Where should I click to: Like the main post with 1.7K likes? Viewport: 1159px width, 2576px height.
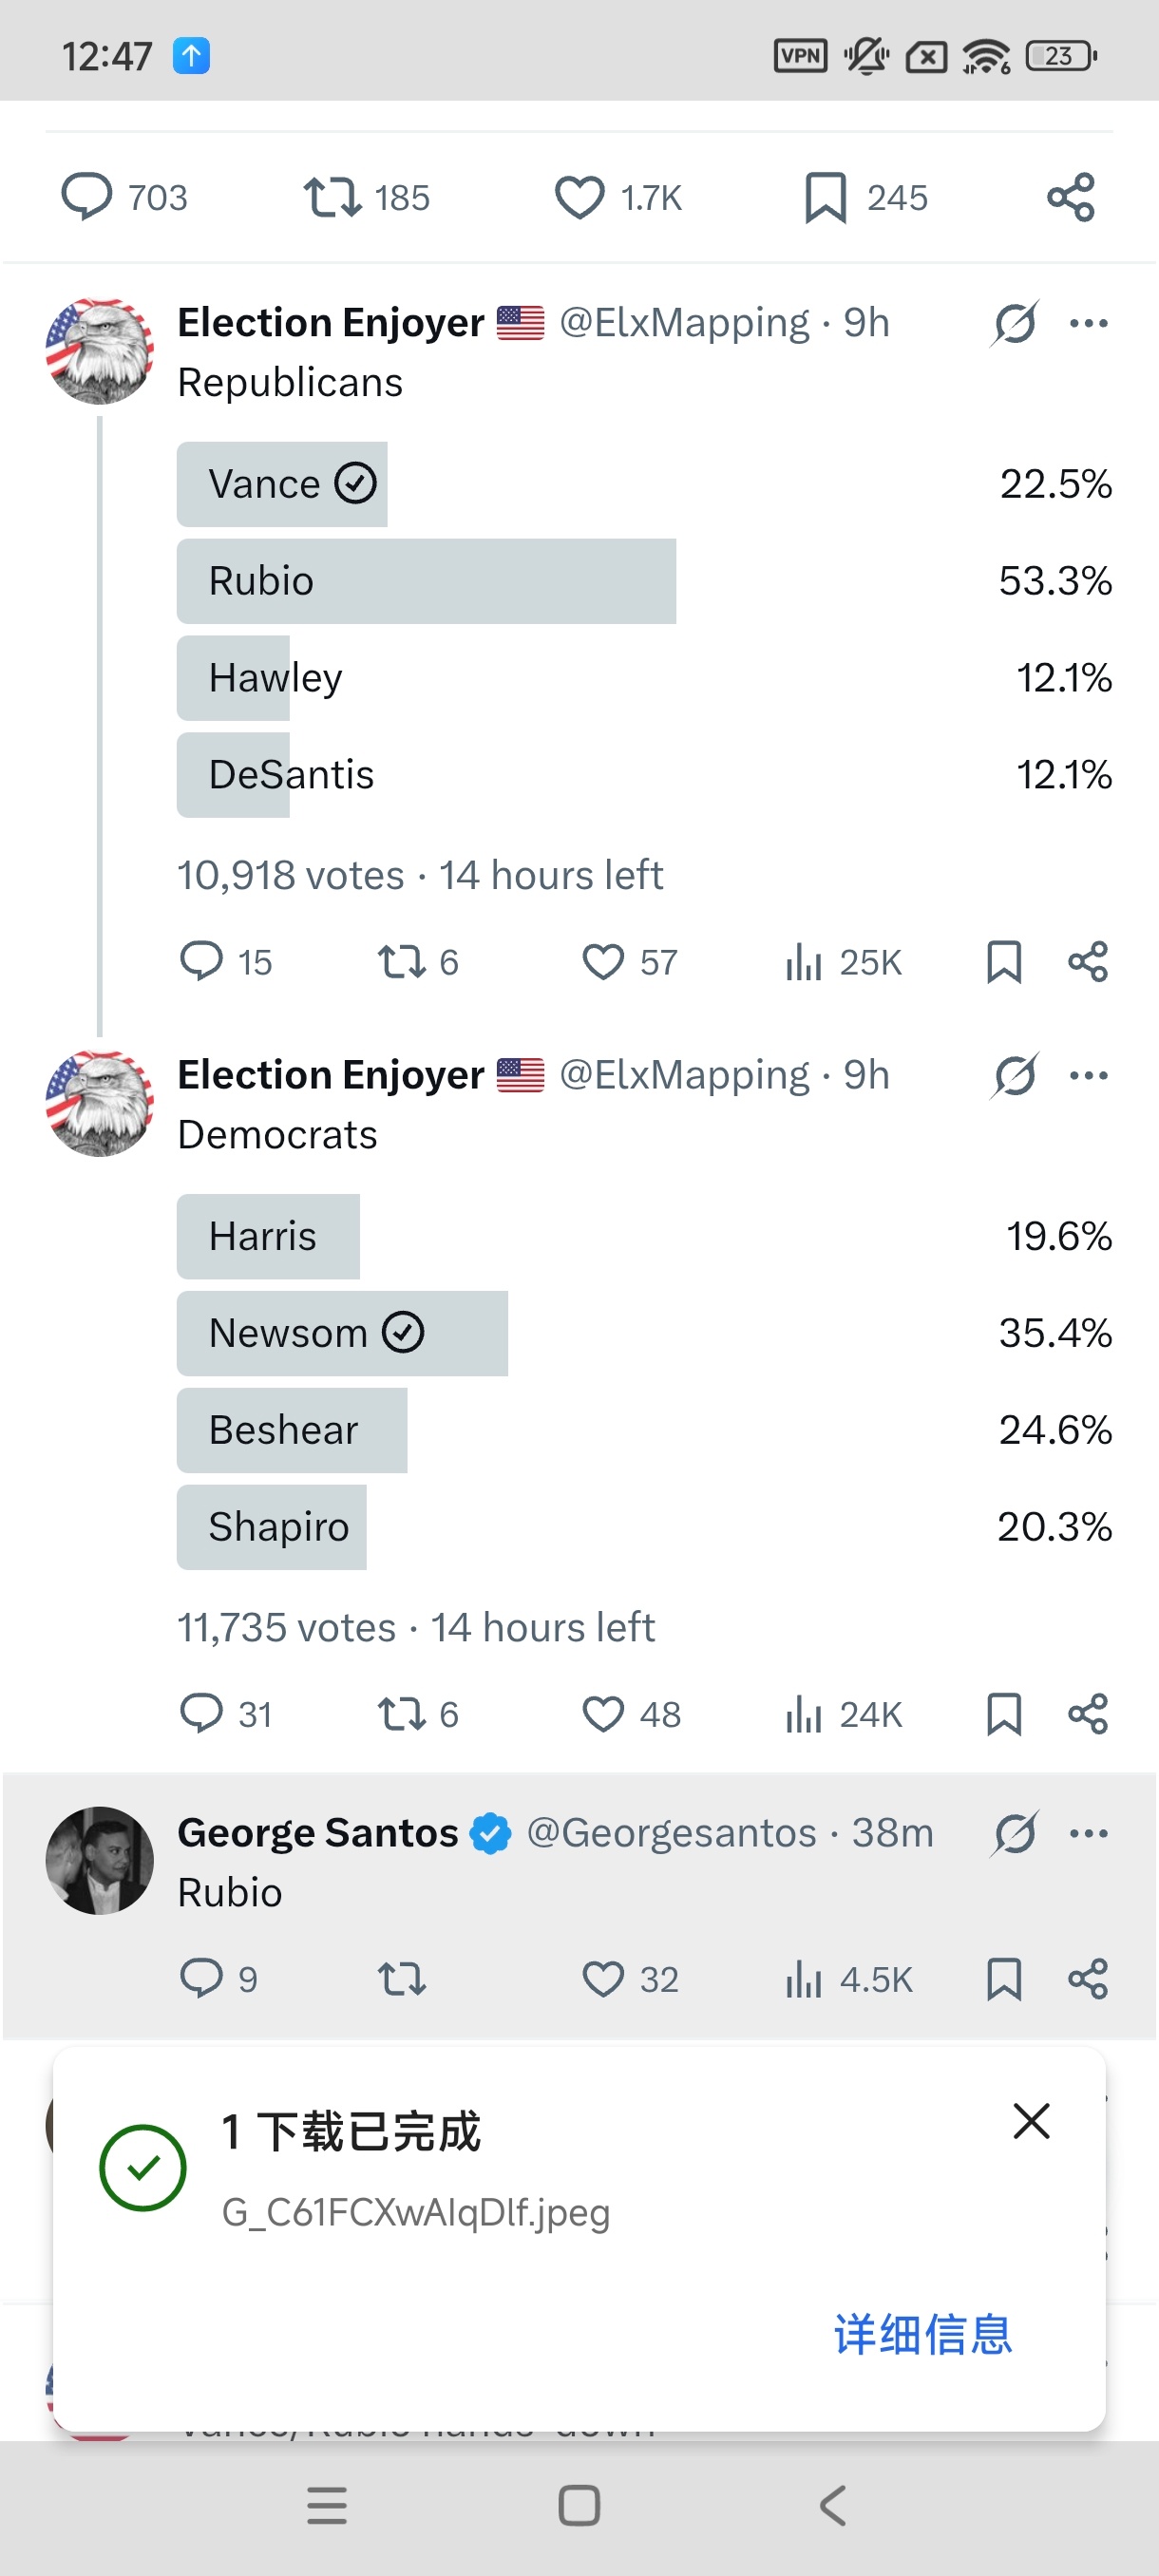580,197
